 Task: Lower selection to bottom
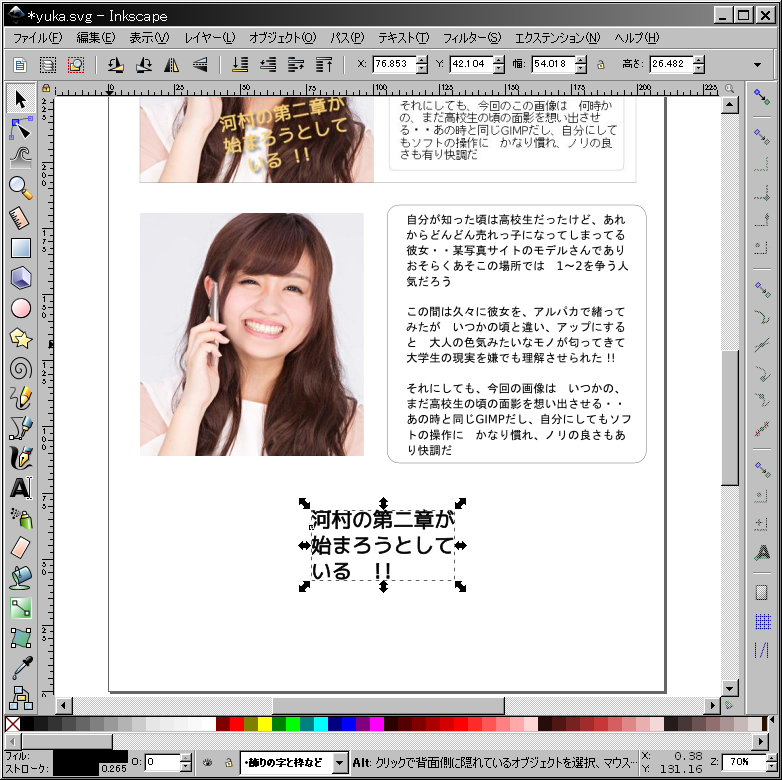point(240,64)
